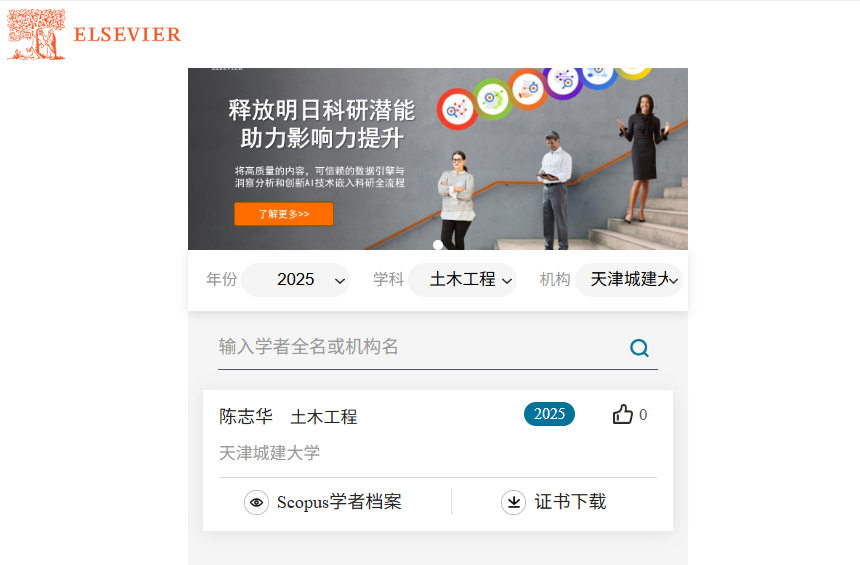Like 陈志华 with thumbs-up icon
The image size is (860, 565).
[x=623, y=414]
